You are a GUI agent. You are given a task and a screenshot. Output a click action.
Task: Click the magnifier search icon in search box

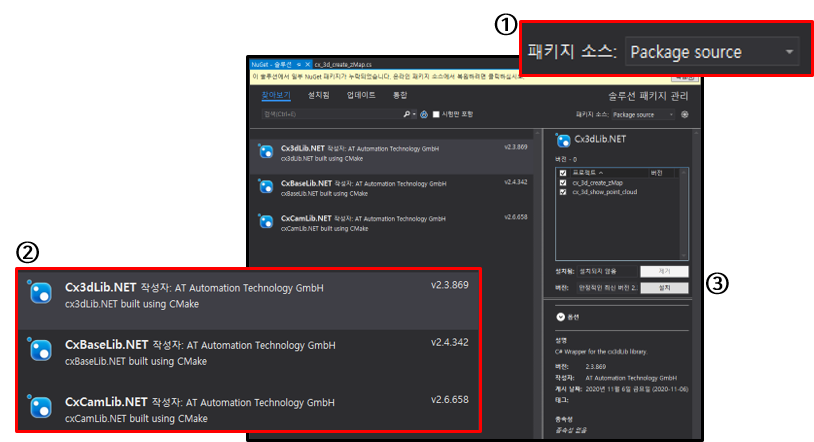pos(406,114)
